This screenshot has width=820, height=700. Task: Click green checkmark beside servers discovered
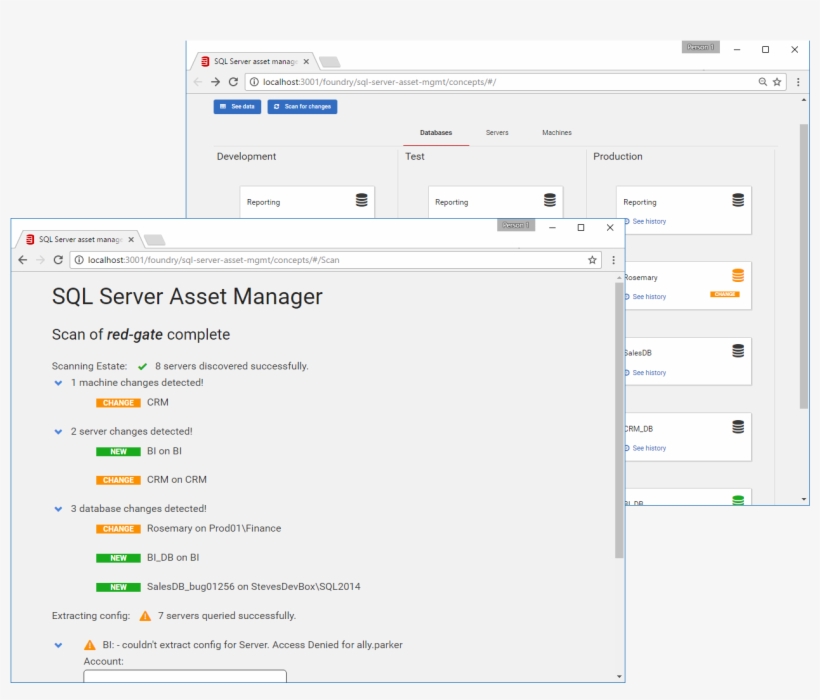point(142,366)
